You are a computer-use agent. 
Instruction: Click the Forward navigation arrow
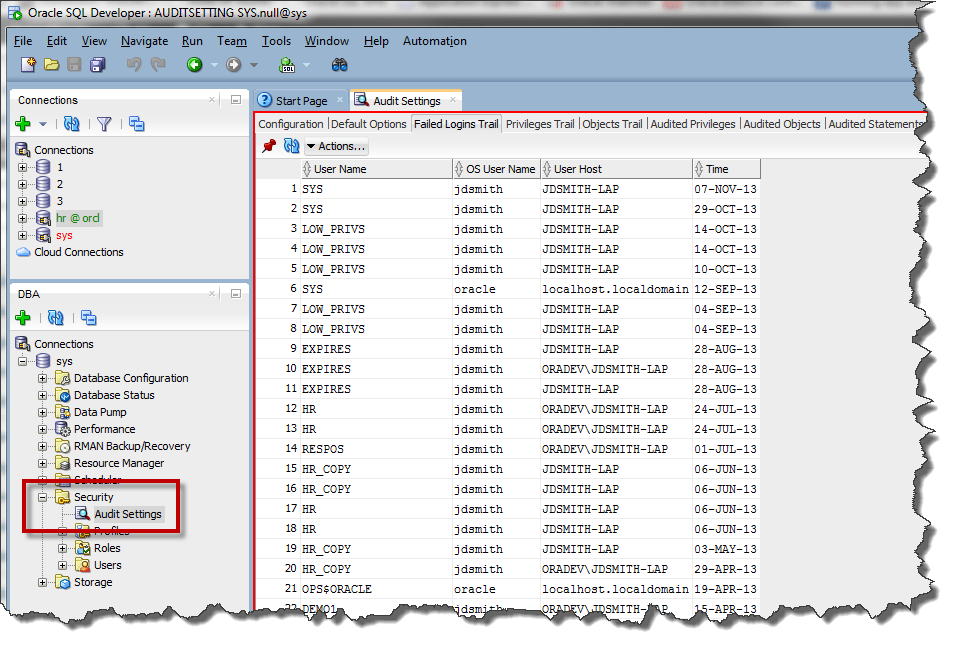click(x=234, y=65)
